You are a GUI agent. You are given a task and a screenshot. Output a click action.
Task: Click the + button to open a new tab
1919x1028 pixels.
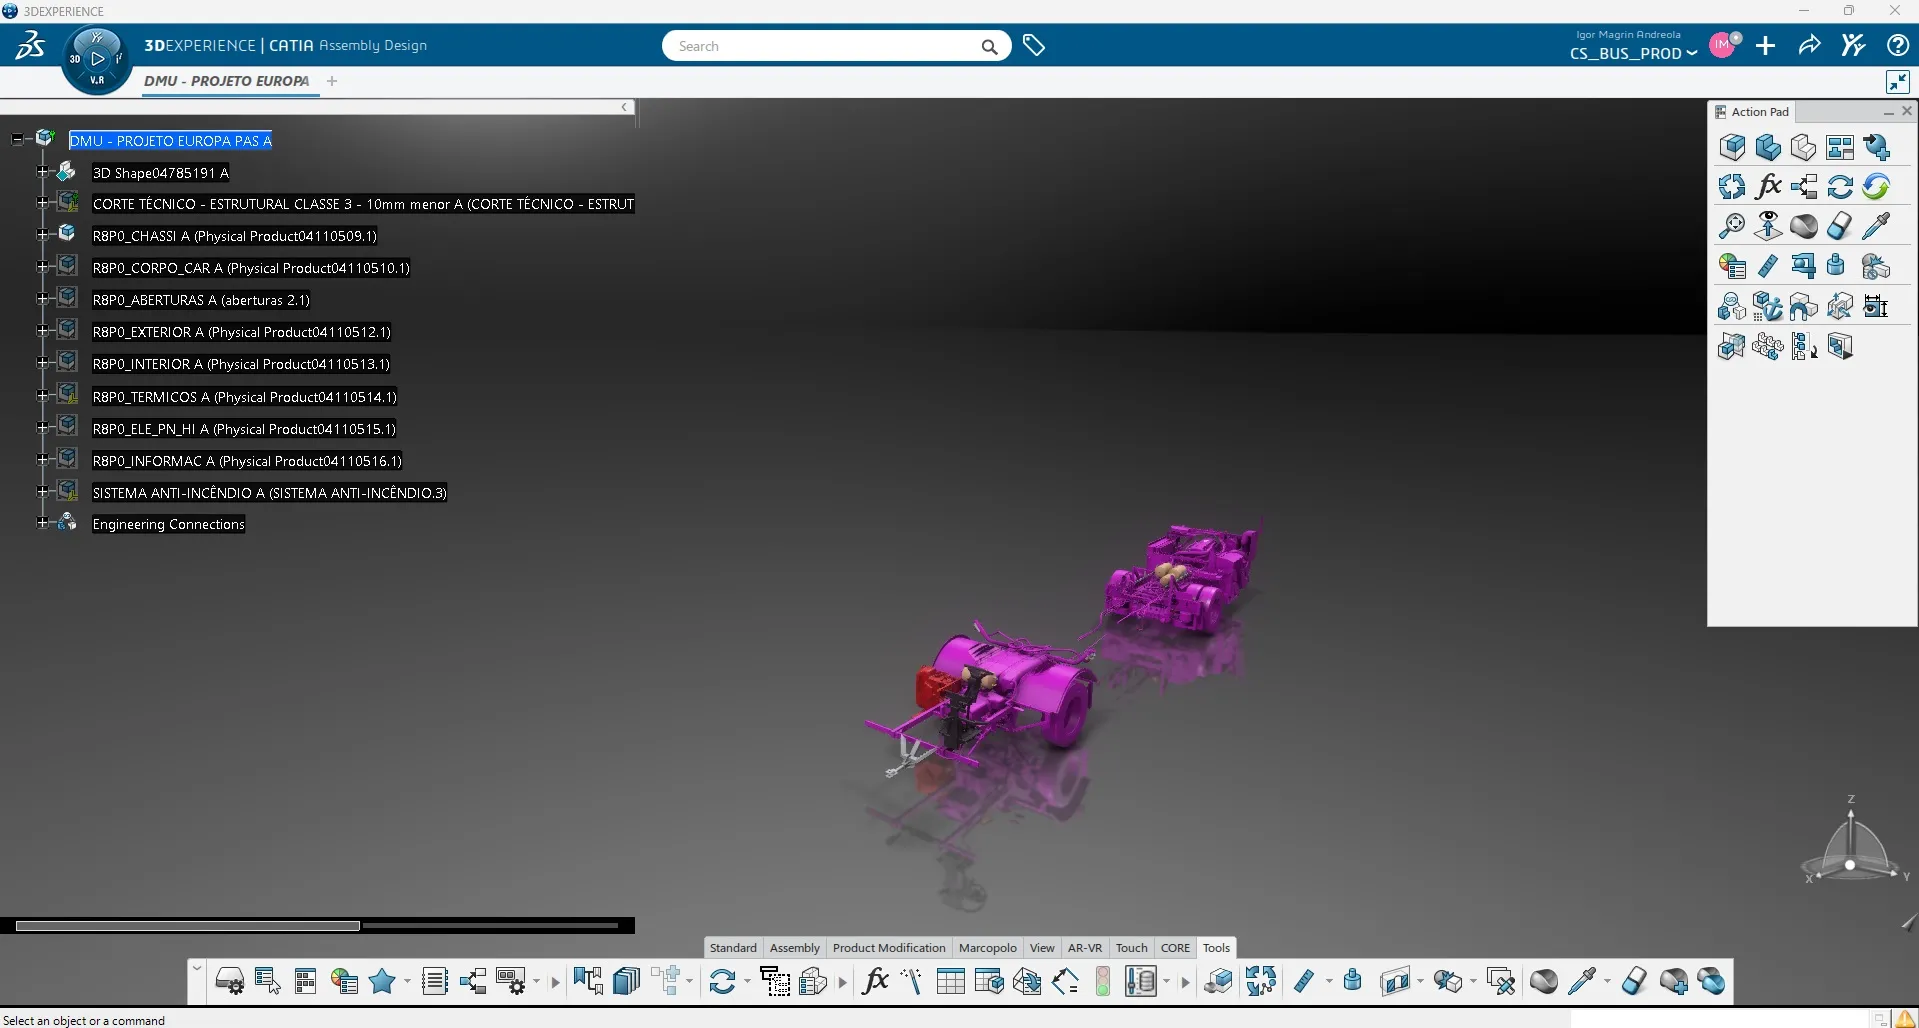pos(332,81)
